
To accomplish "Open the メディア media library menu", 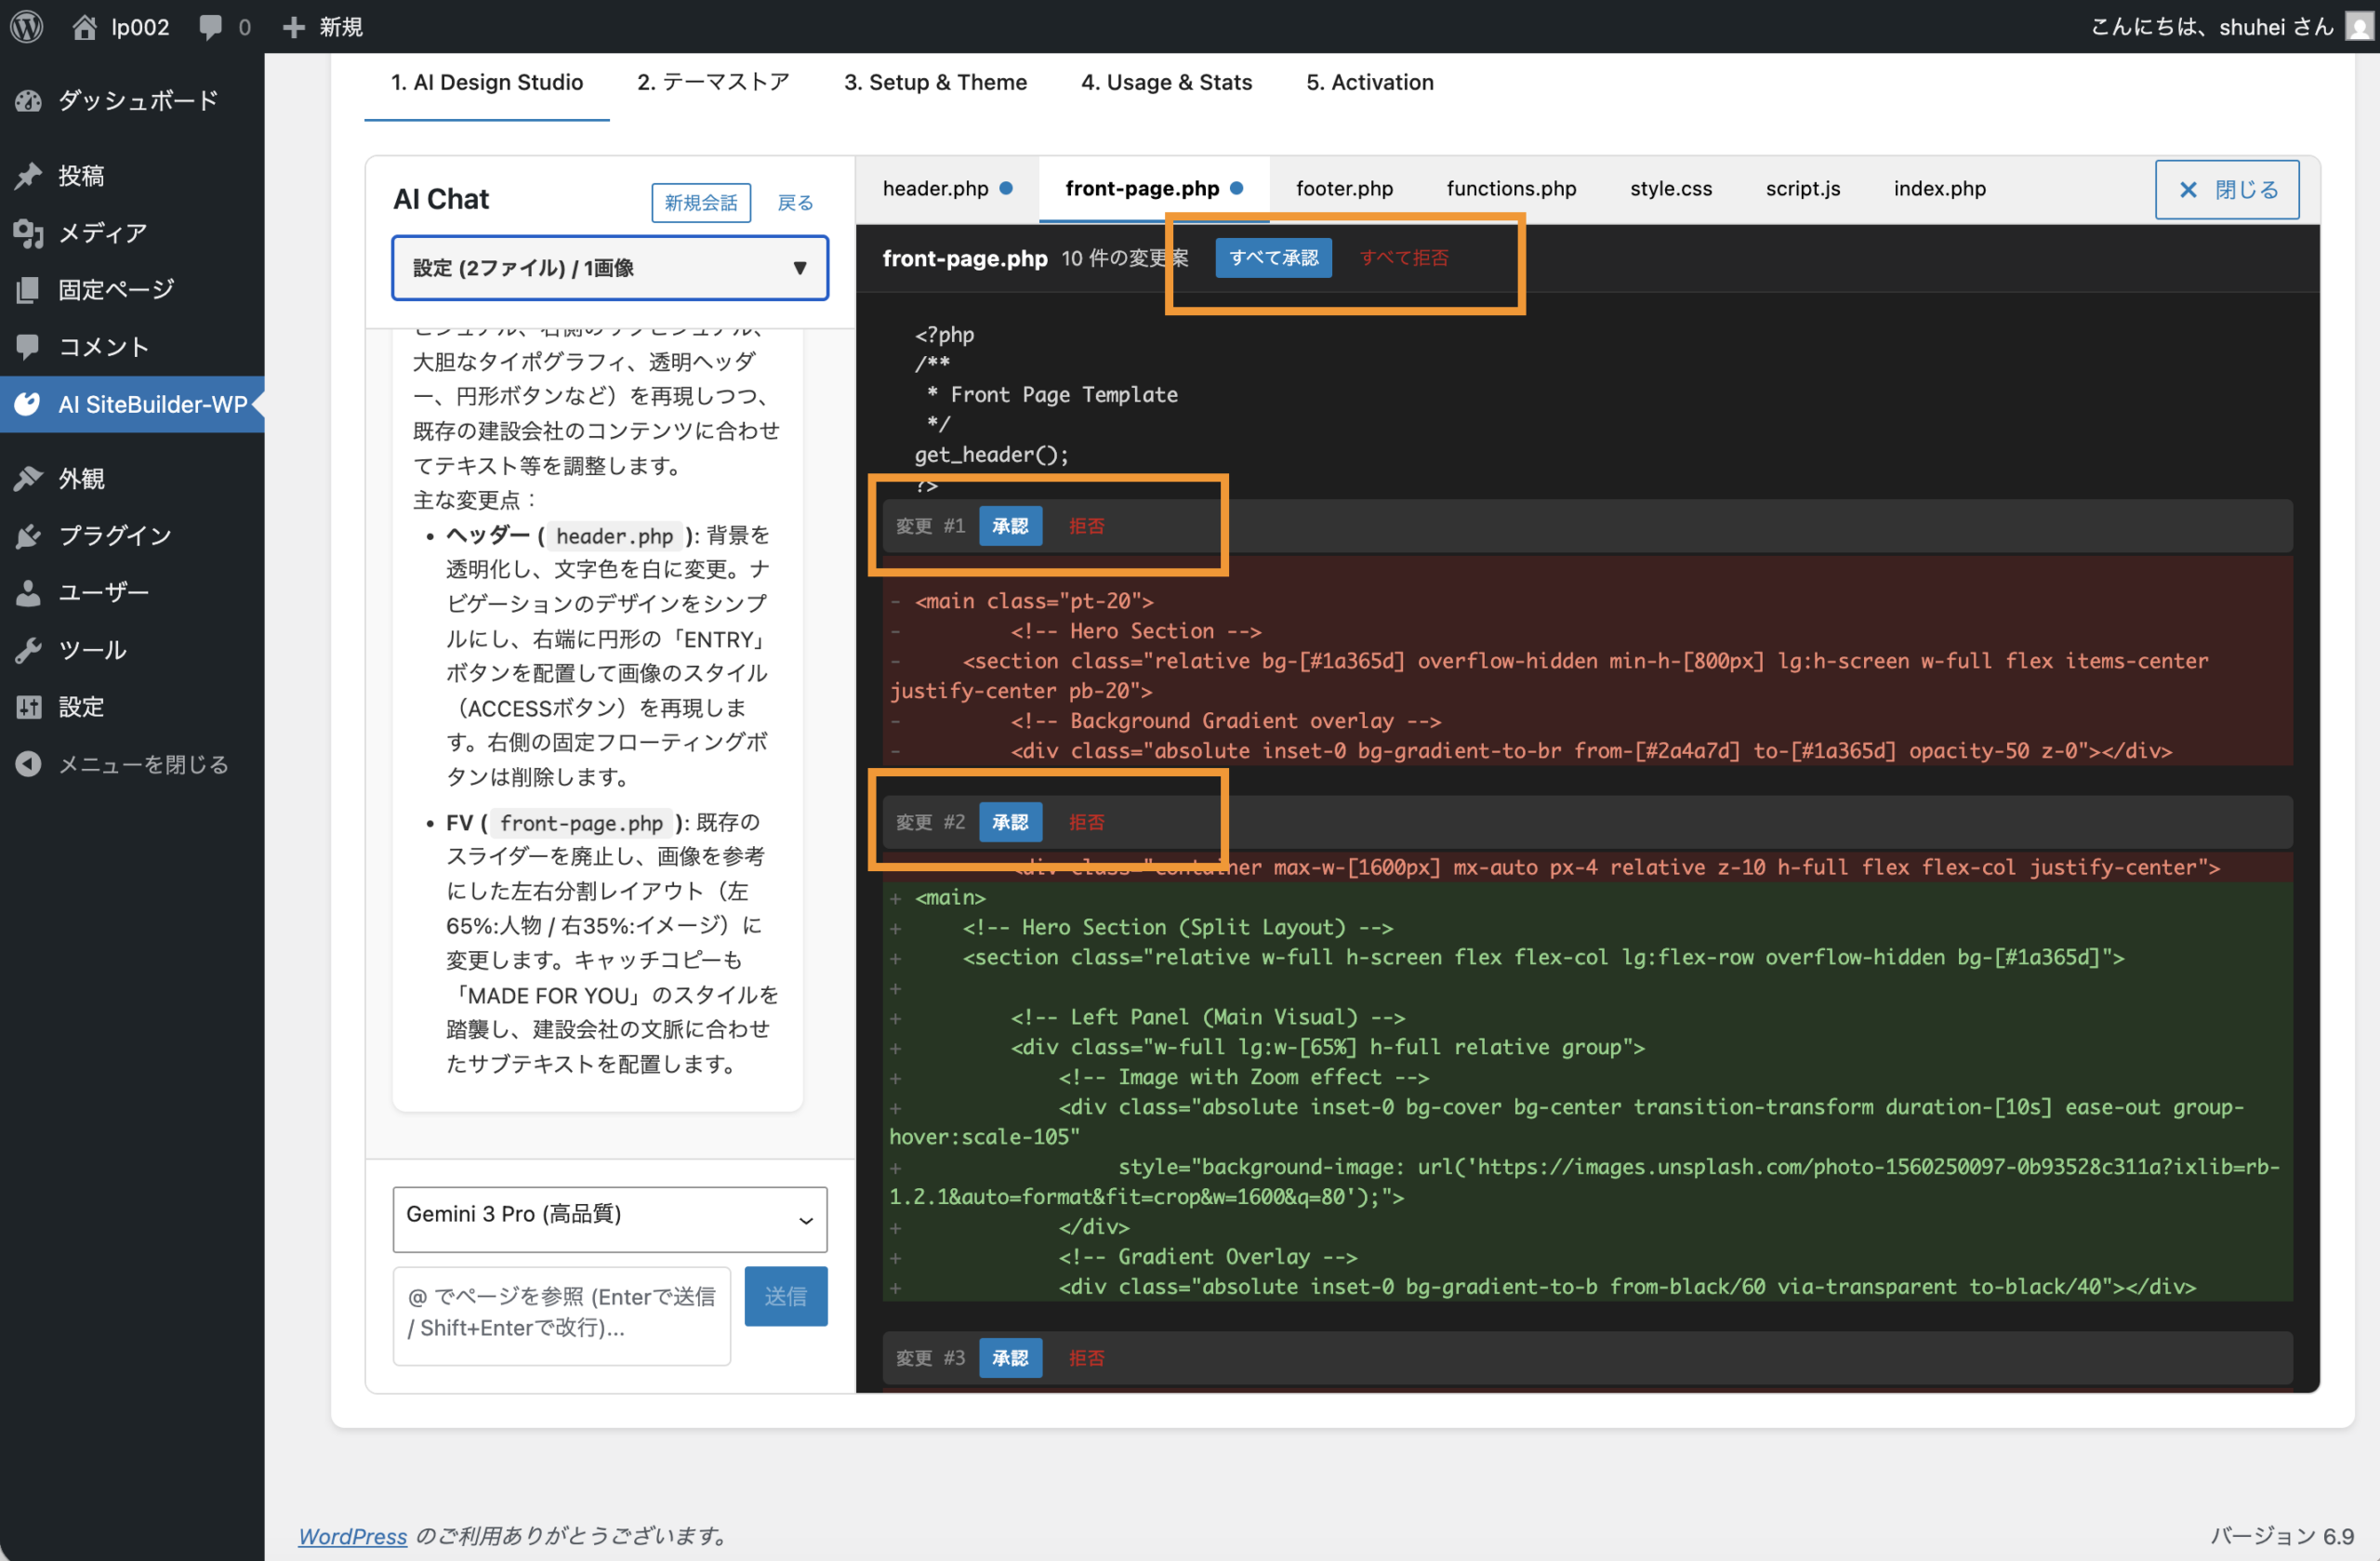I will tap(102, 233).
